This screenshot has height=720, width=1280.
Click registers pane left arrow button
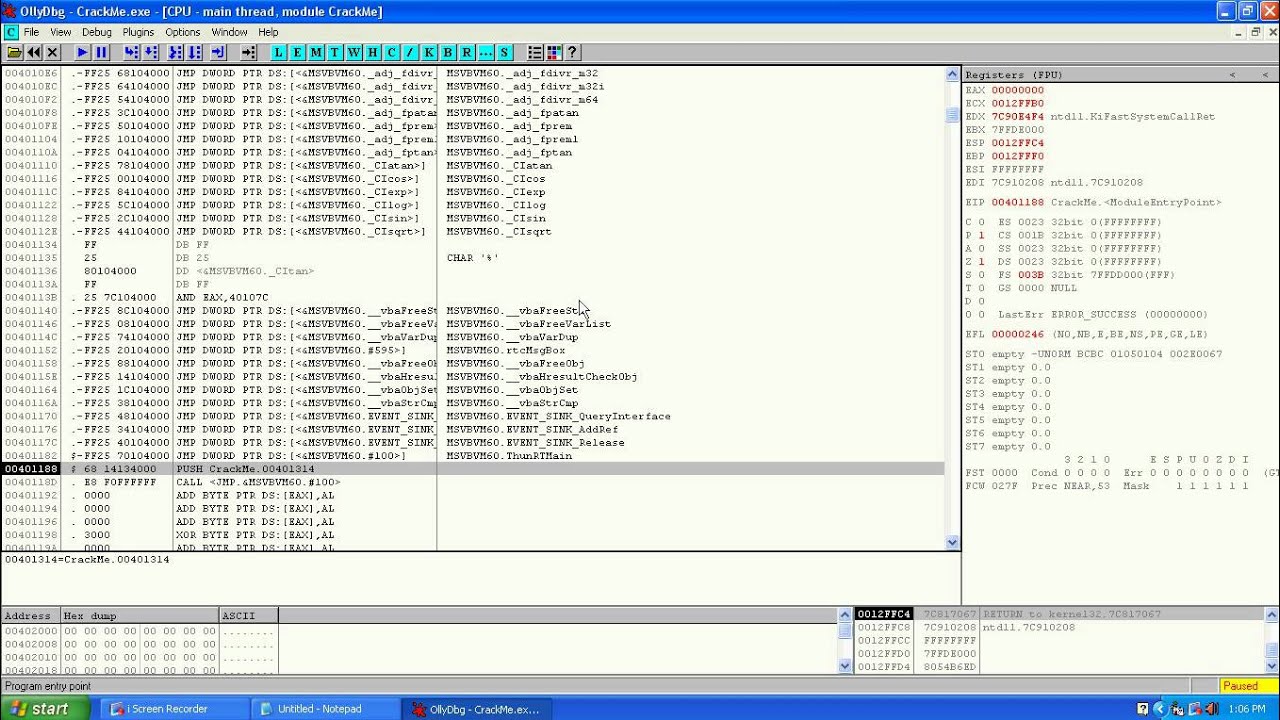coord(1232,75)
